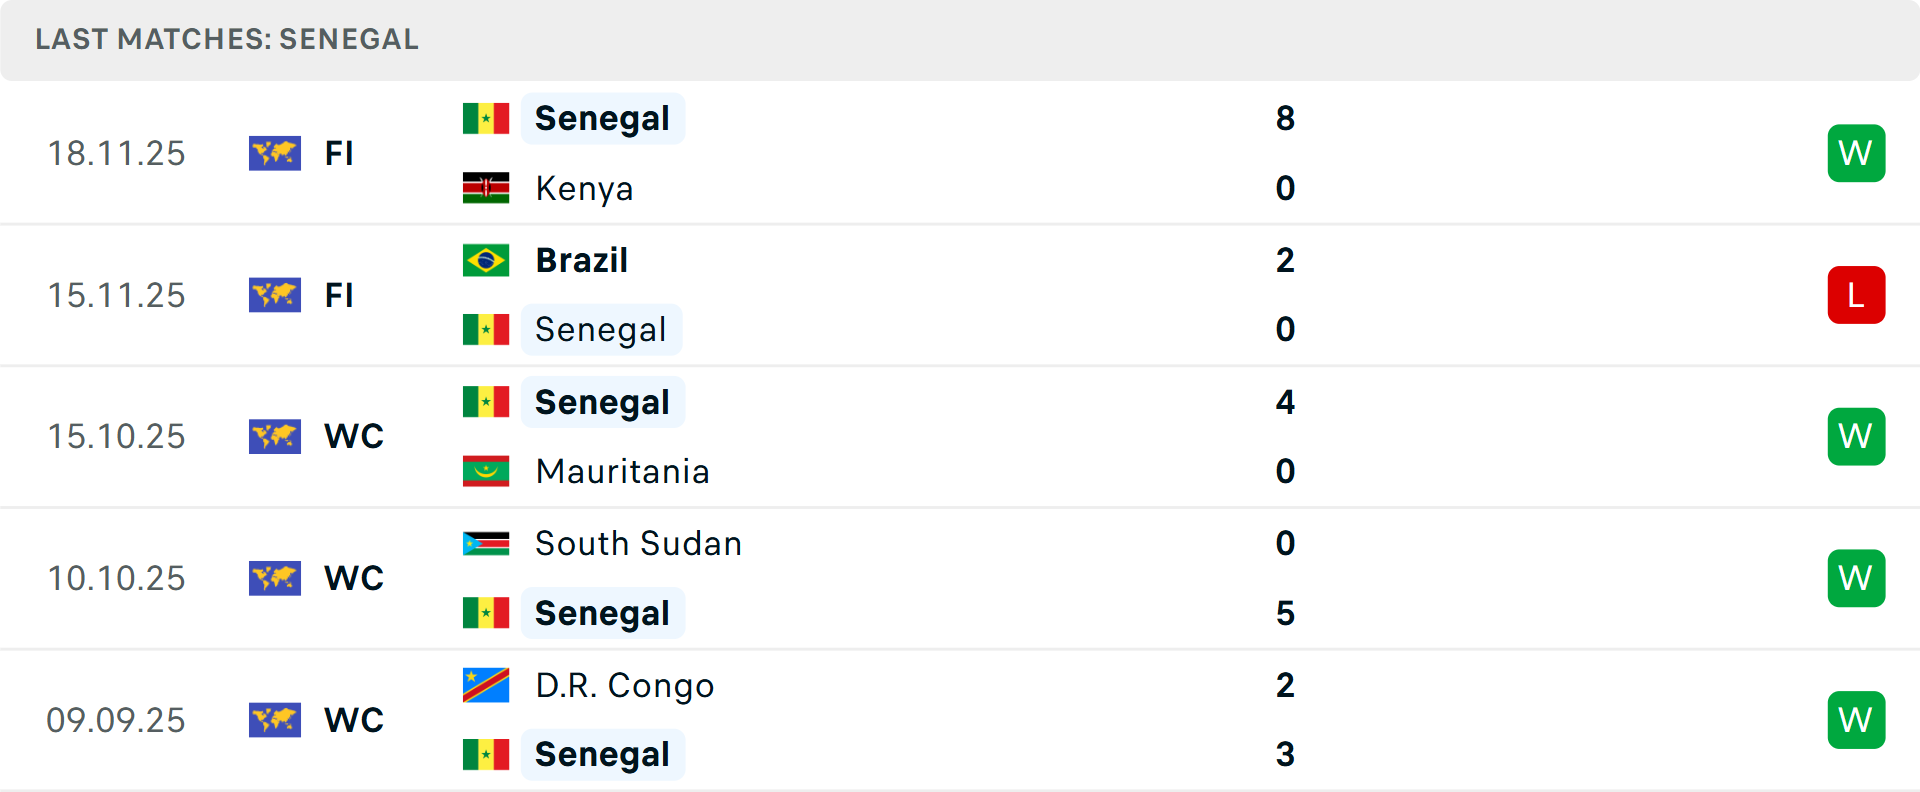This screenshot has width=1920, height=792.
Task: Click the South Sudan flag icon
Action: coord(486,543)
